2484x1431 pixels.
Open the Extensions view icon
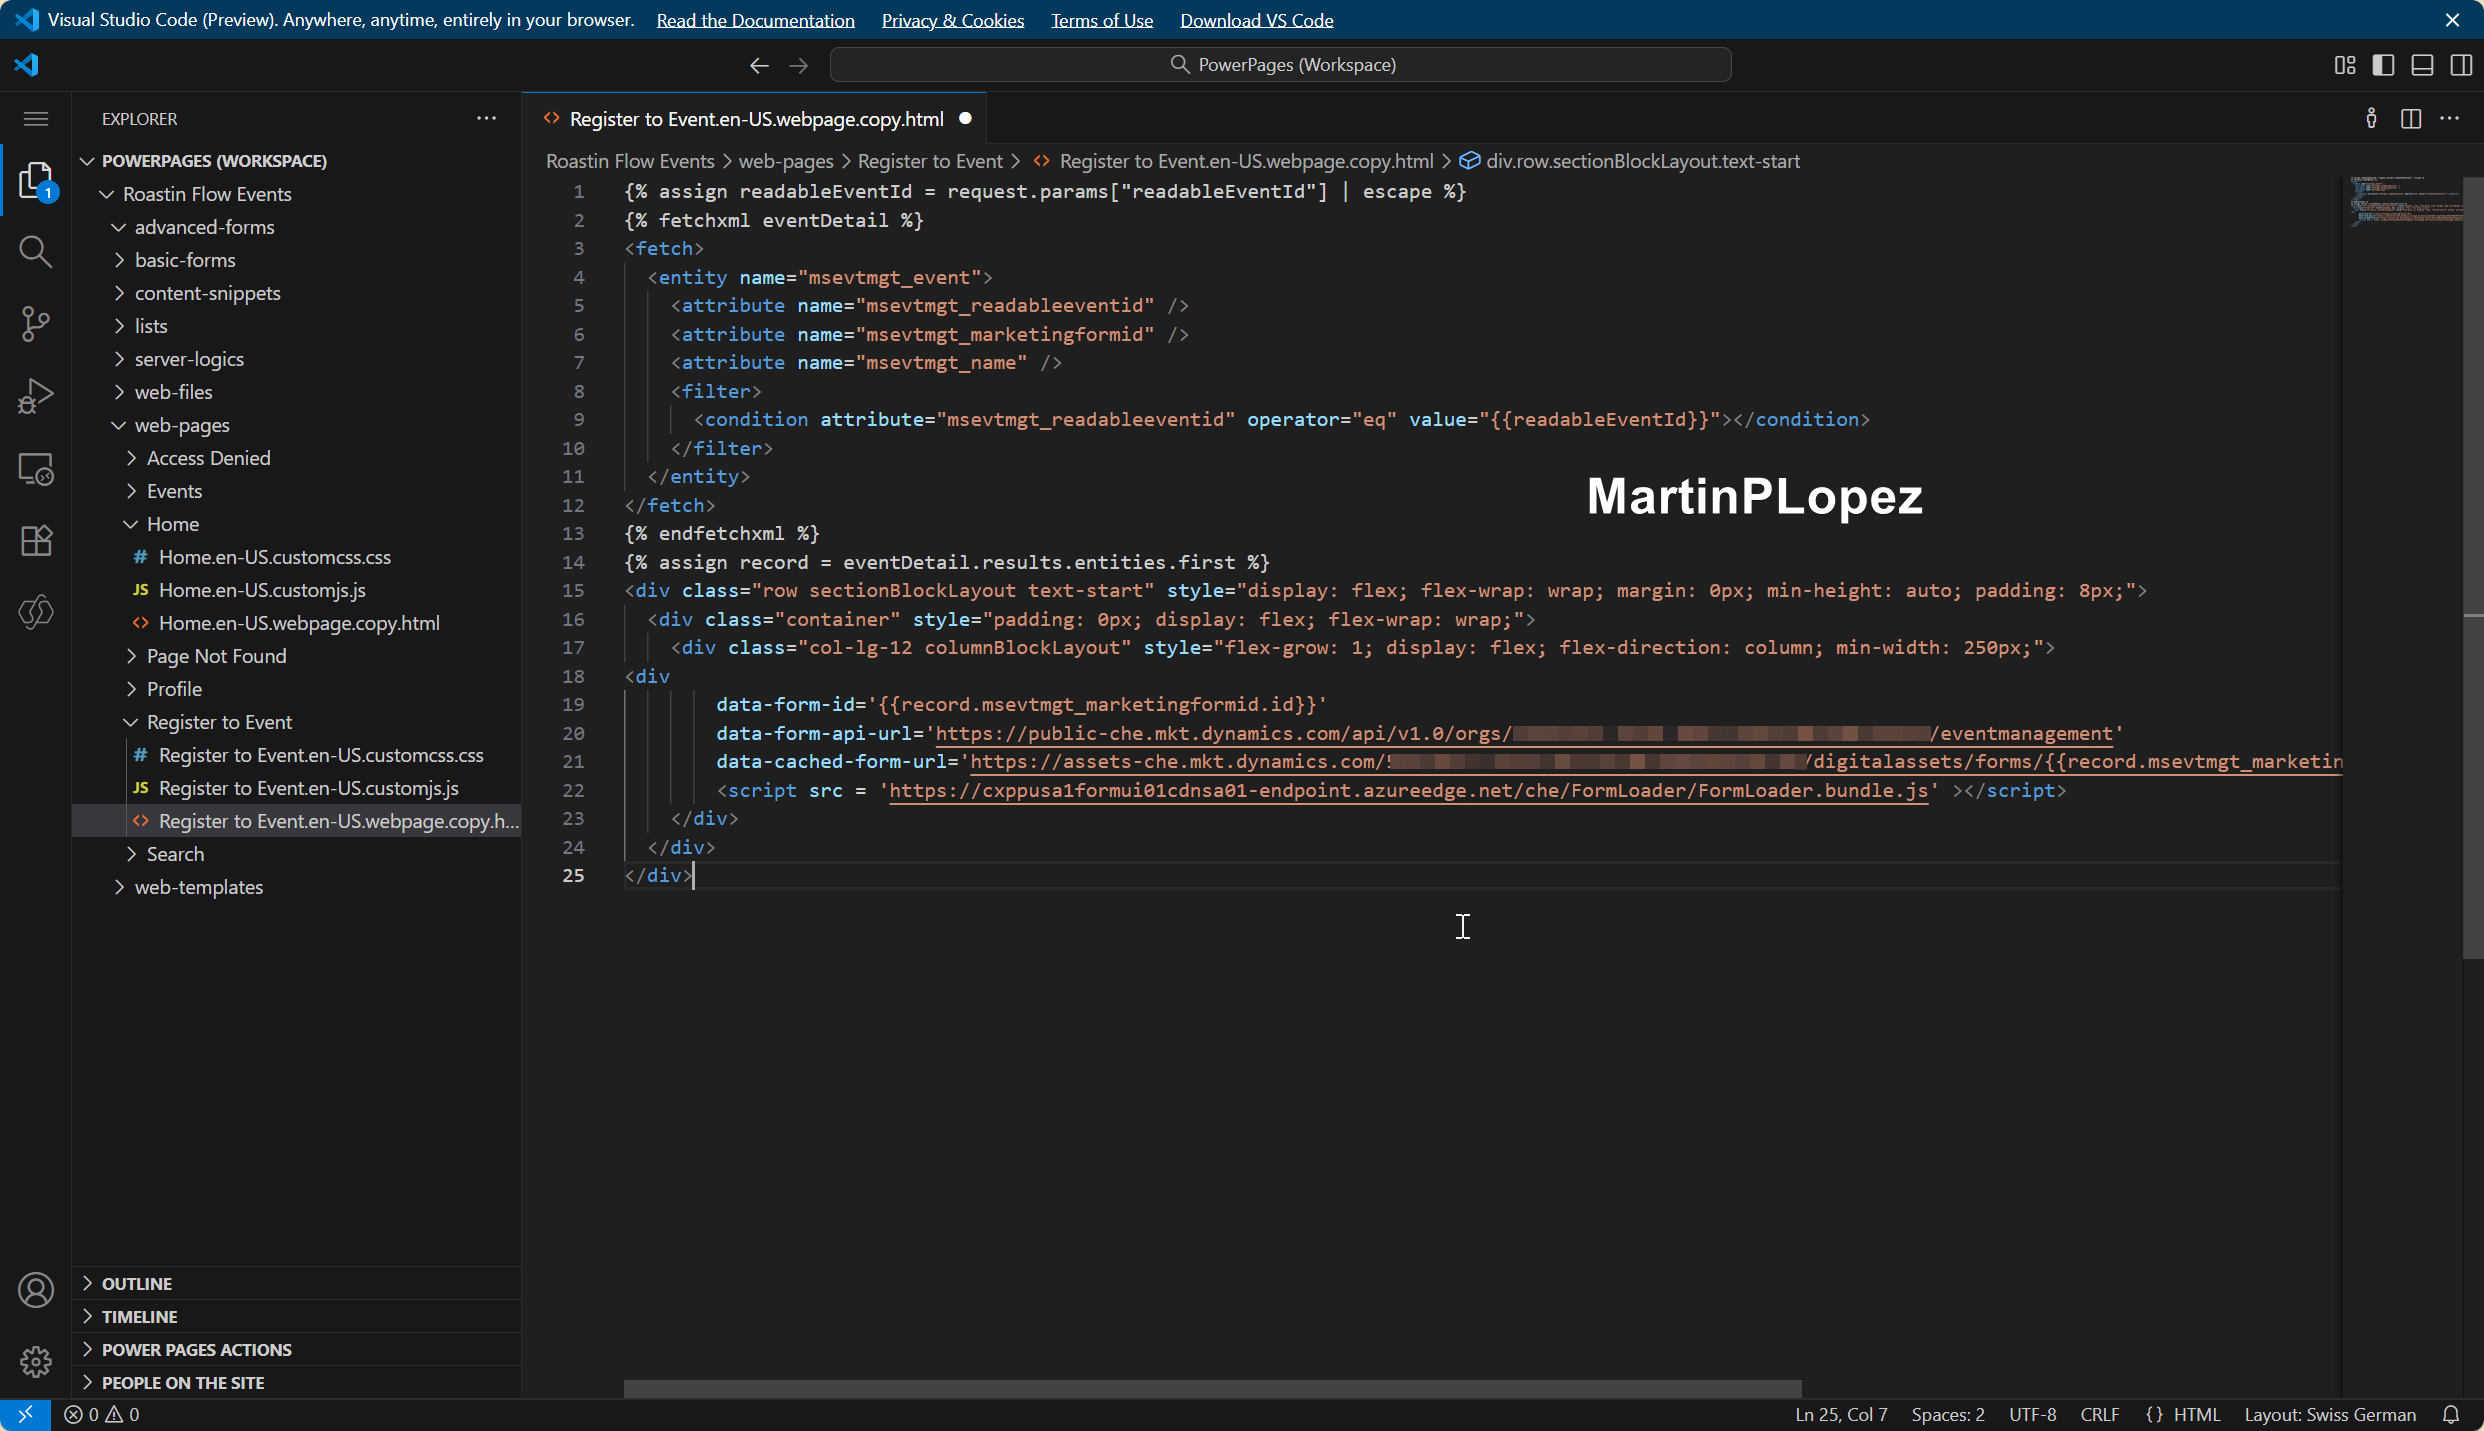[35, 541]
